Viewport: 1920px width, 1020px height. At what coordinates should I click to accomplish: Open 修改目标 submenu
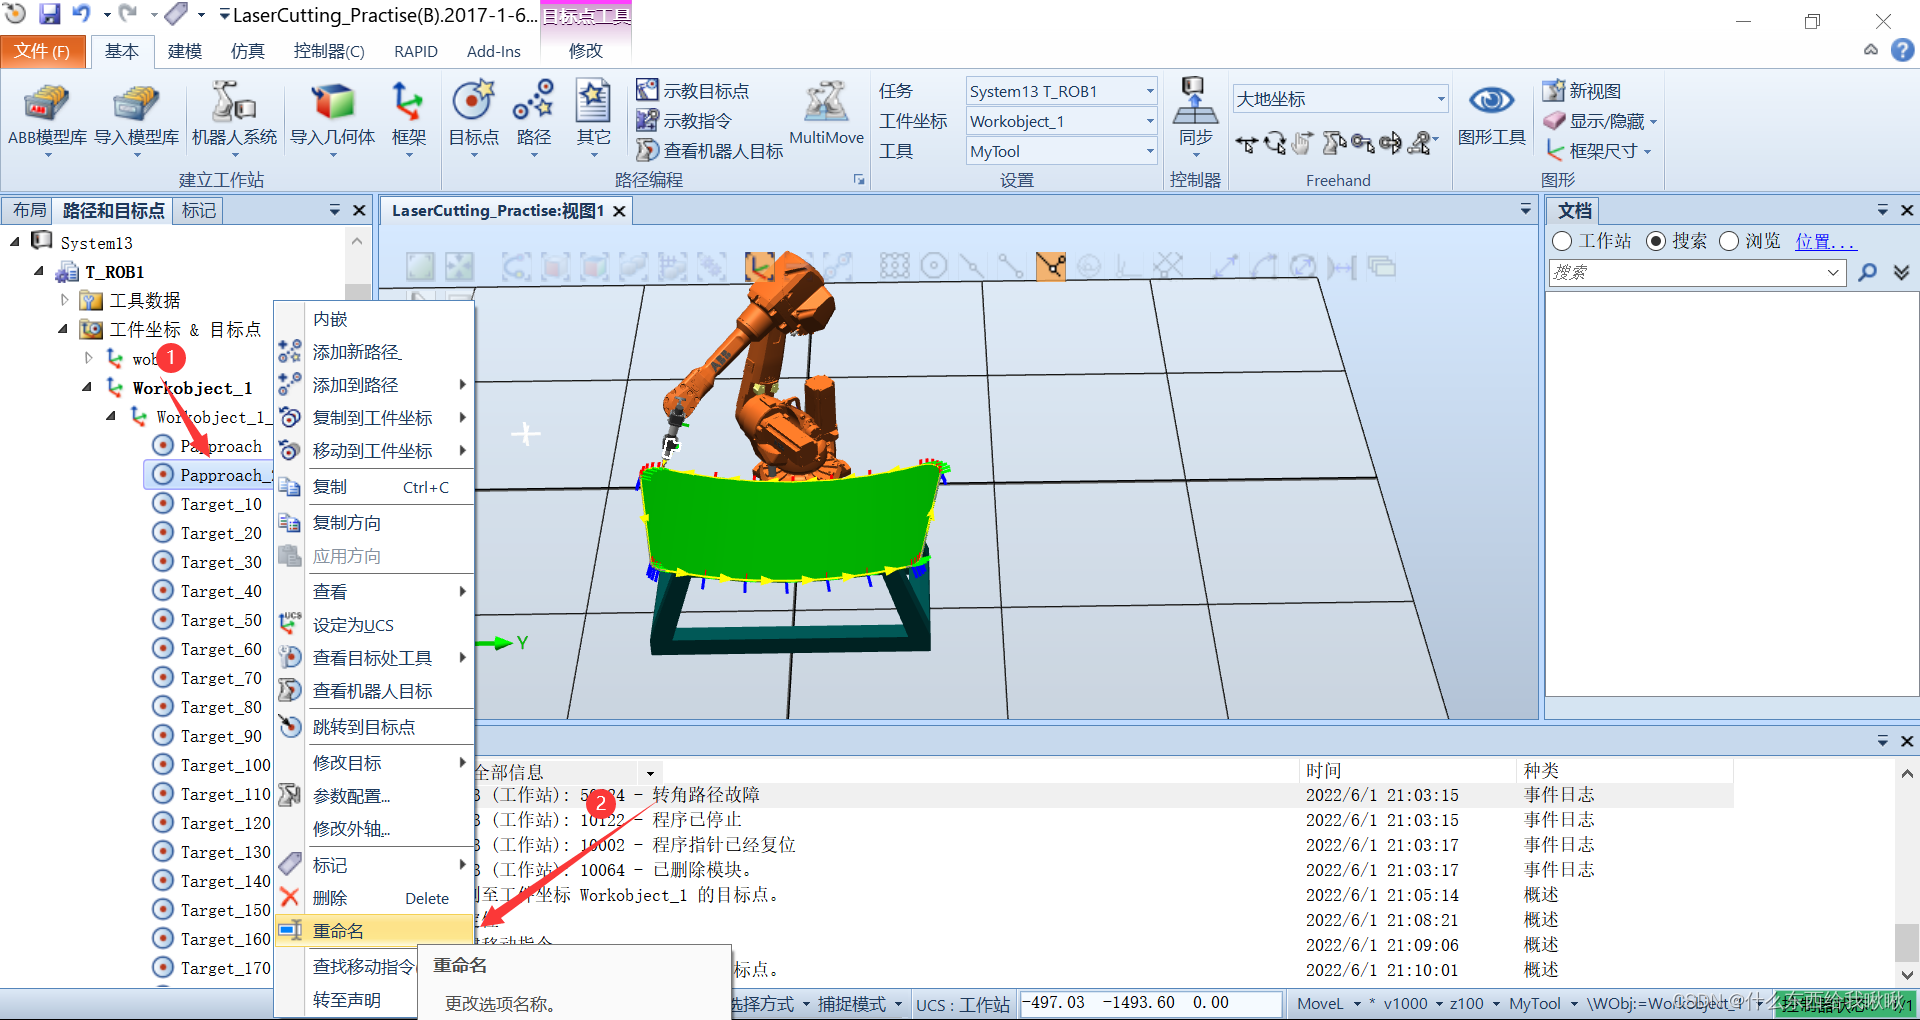[x=375, y=763]
